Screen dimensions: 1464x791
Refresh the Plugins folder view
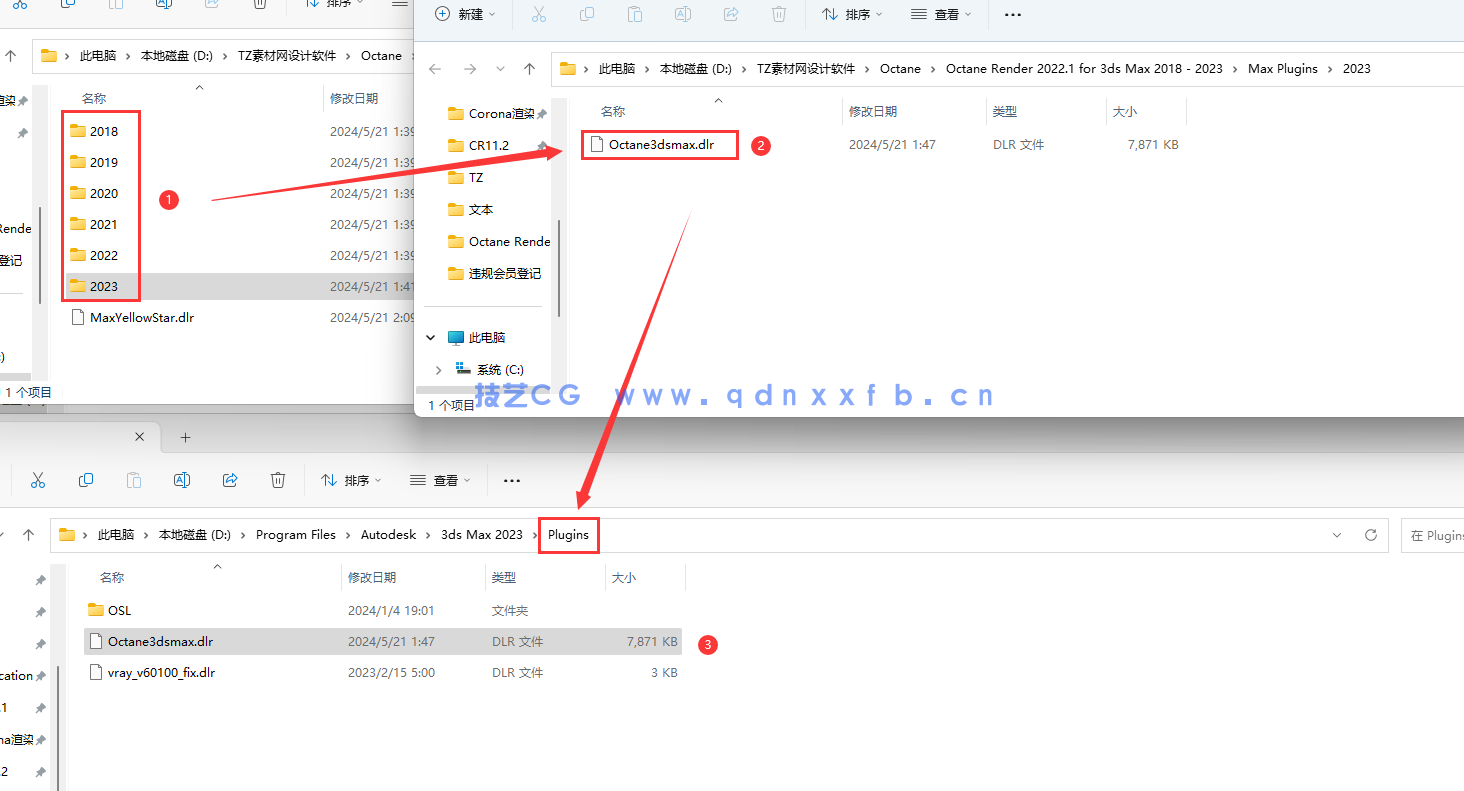tap(1371, 535)
